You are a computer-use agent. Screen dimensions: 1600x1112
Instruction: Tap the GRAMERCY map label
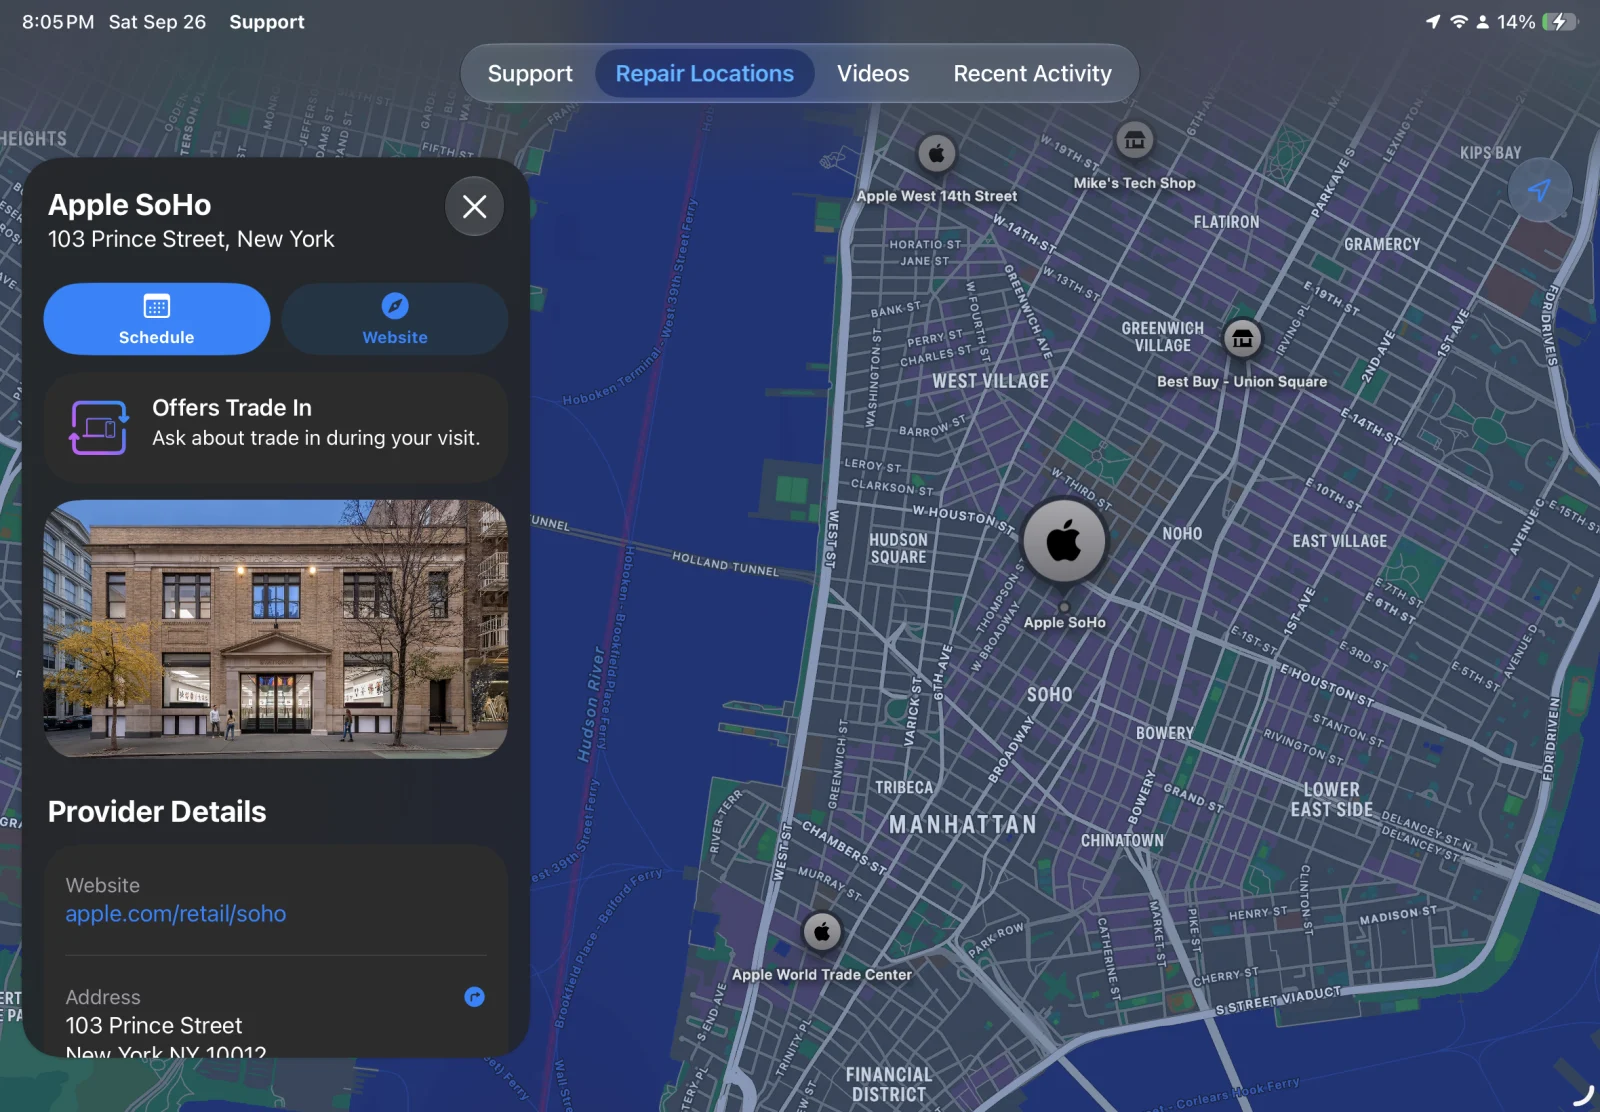[x=1382, y=244]
